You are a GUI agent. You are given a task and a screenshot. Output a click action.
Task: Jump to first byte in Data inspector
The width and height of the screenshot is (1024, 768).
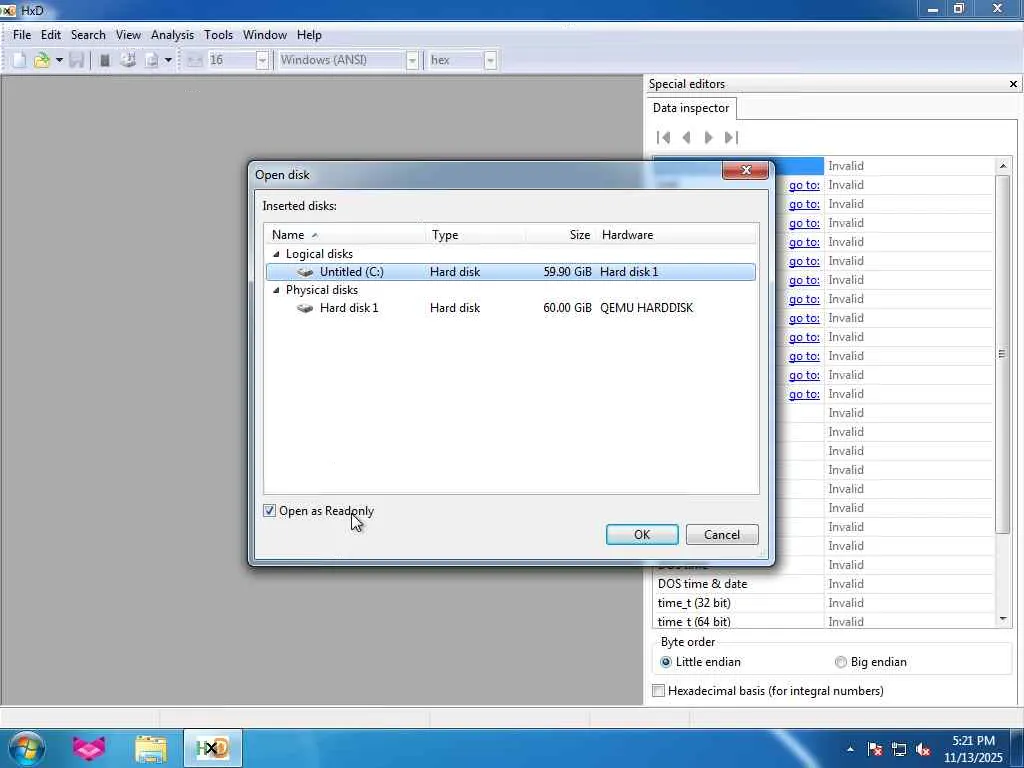[664, 137]
